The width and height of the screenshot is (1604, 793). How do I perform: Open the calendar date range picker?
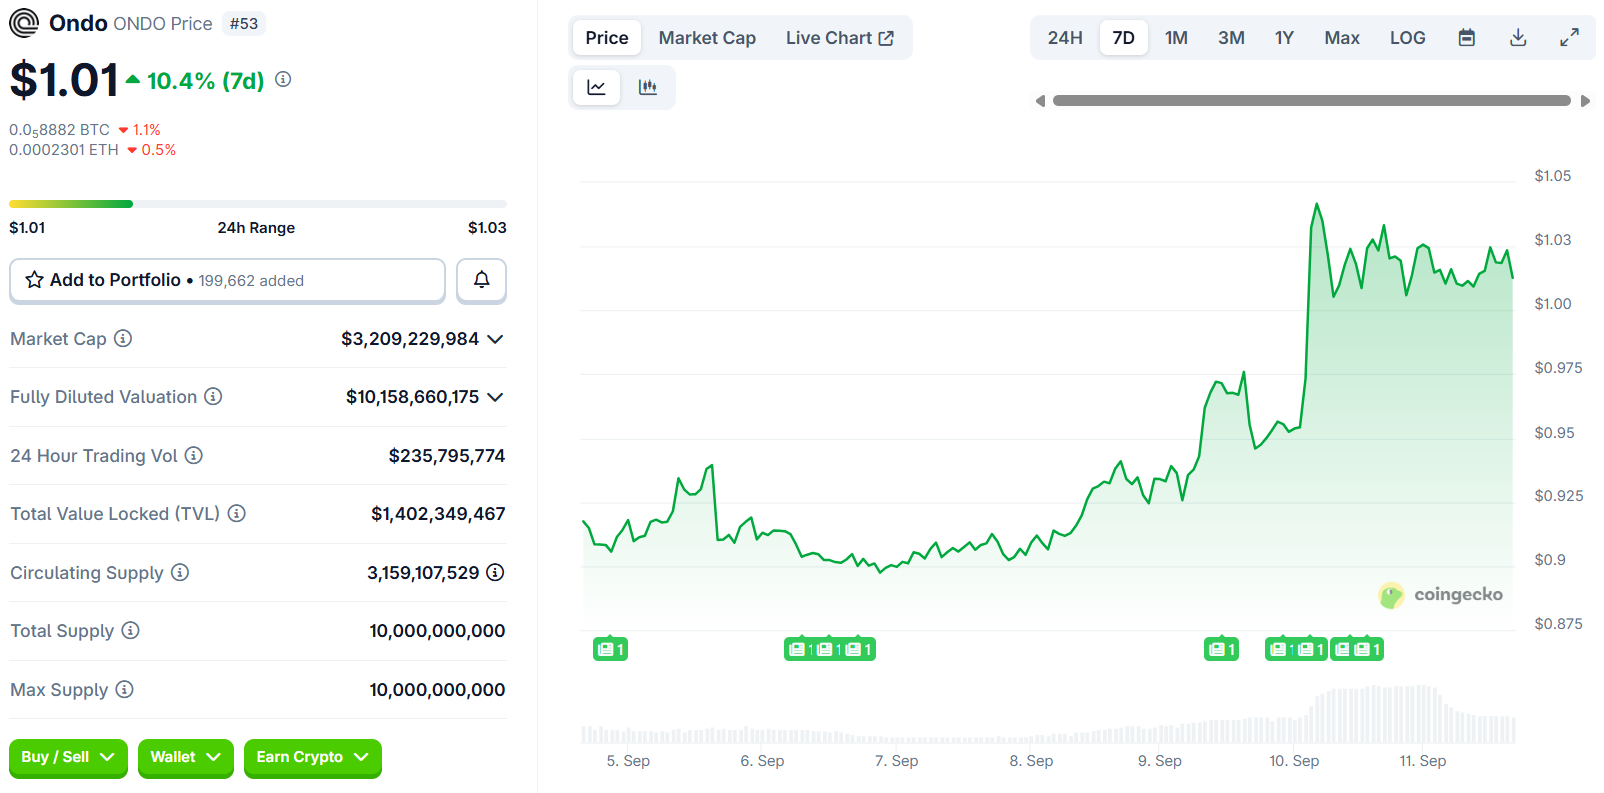click(1466, 38)
